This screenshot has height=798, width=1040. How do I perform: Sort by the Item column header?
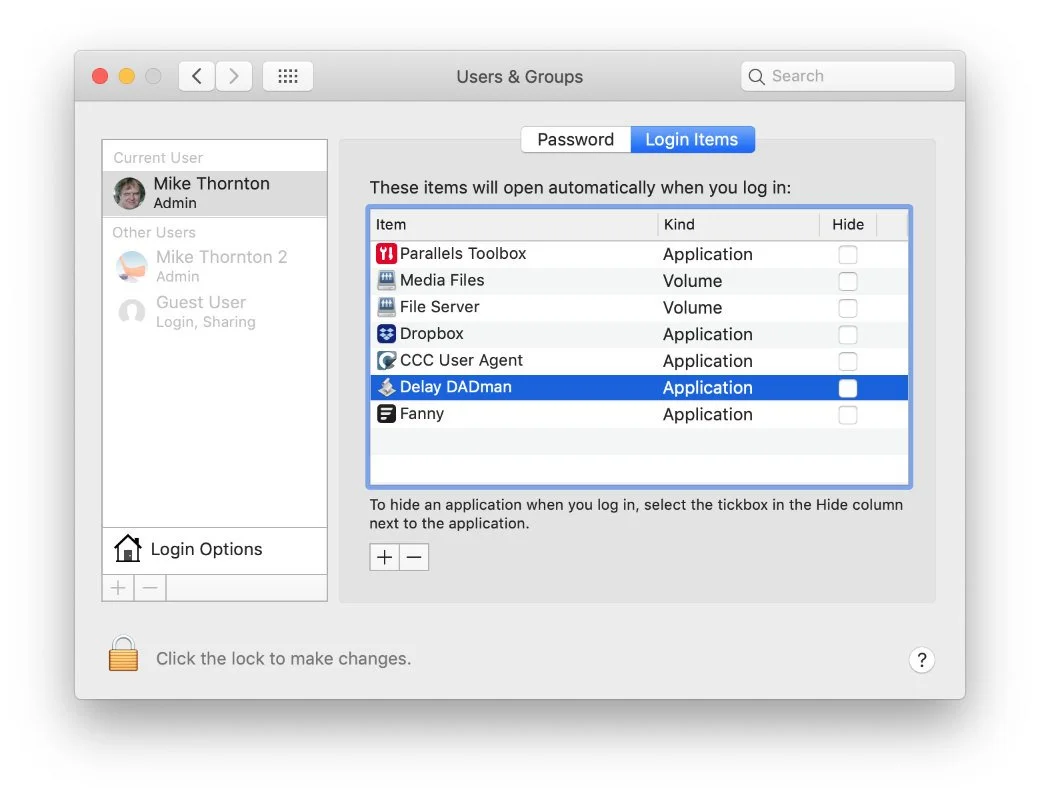[514, 225]
